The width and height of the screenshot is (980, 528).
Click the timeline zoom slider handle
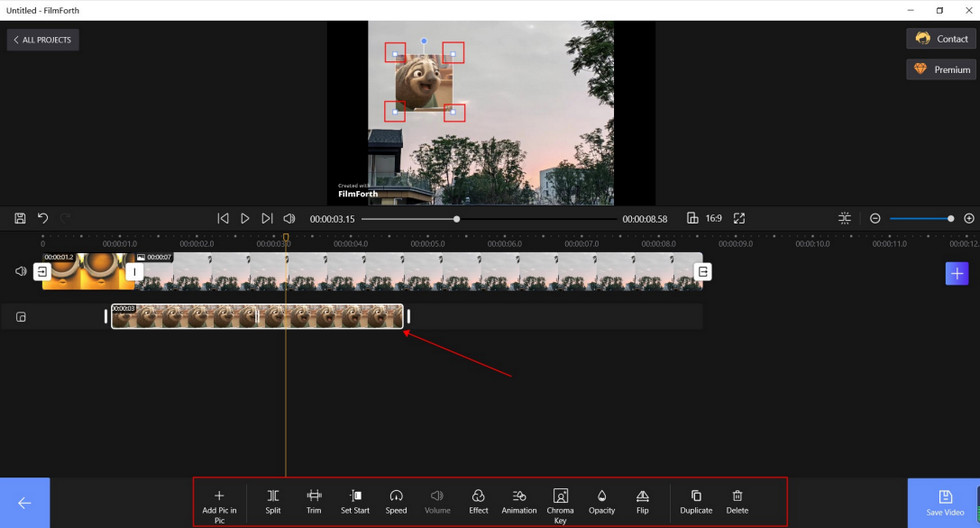[x=951, y=218]
